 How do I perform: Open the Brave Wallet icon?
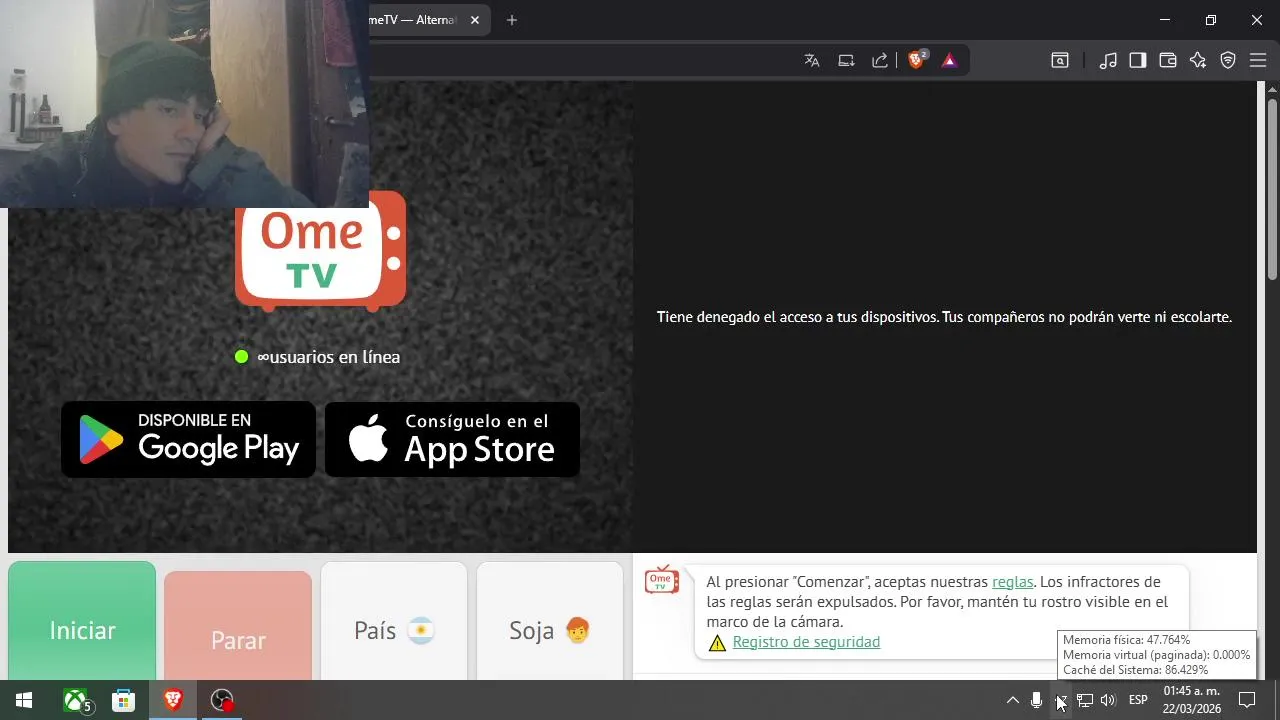[x=1168, y=60]
